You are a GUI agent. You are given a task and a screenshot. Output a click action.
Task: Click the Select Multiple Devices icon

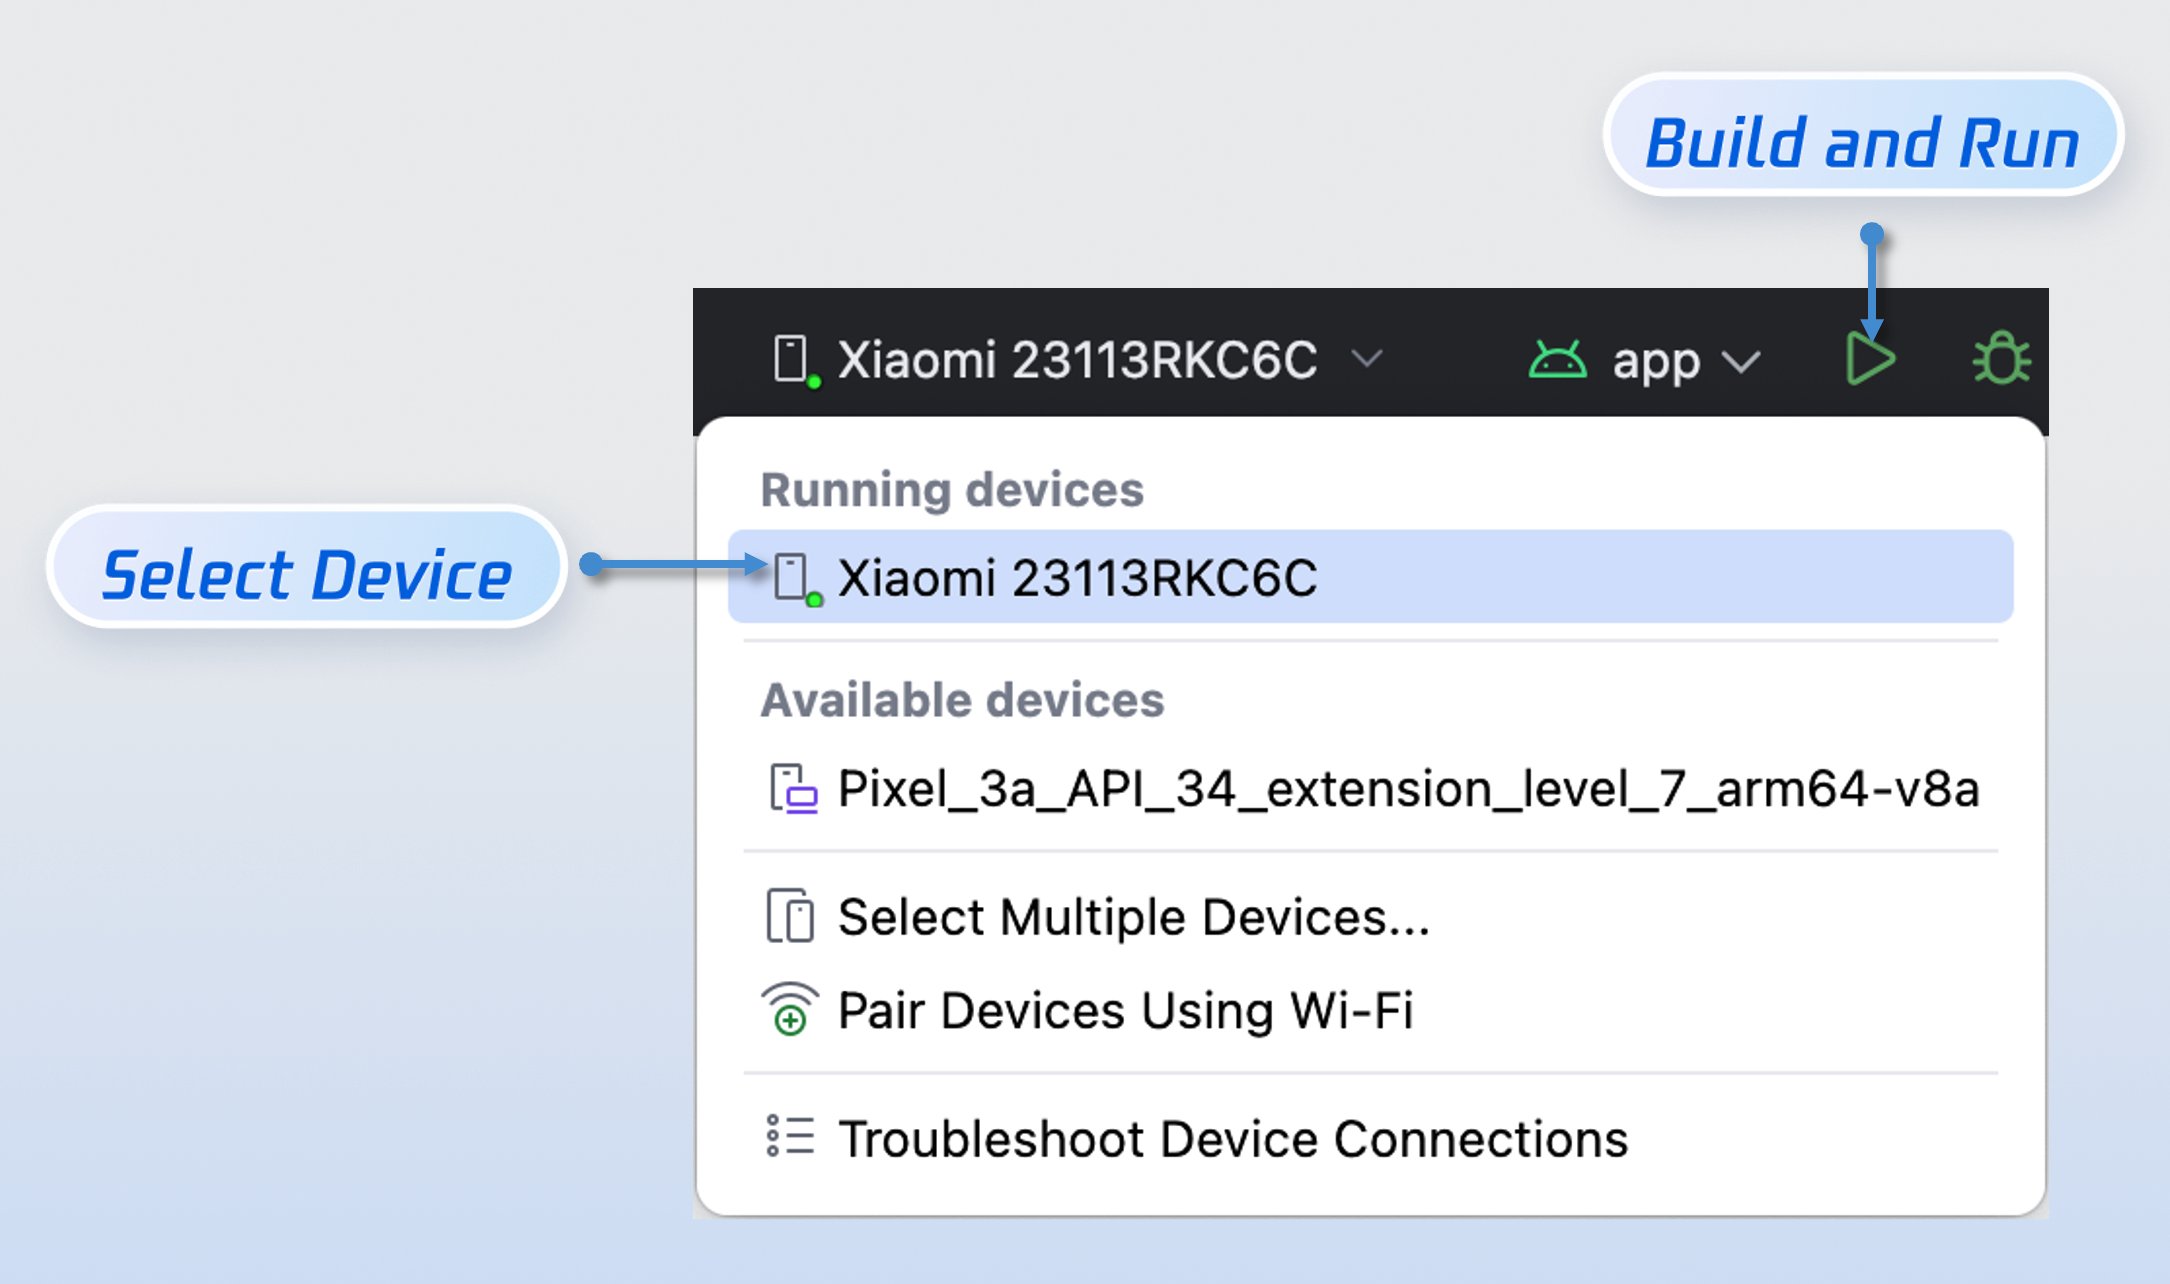coord(790,916)
